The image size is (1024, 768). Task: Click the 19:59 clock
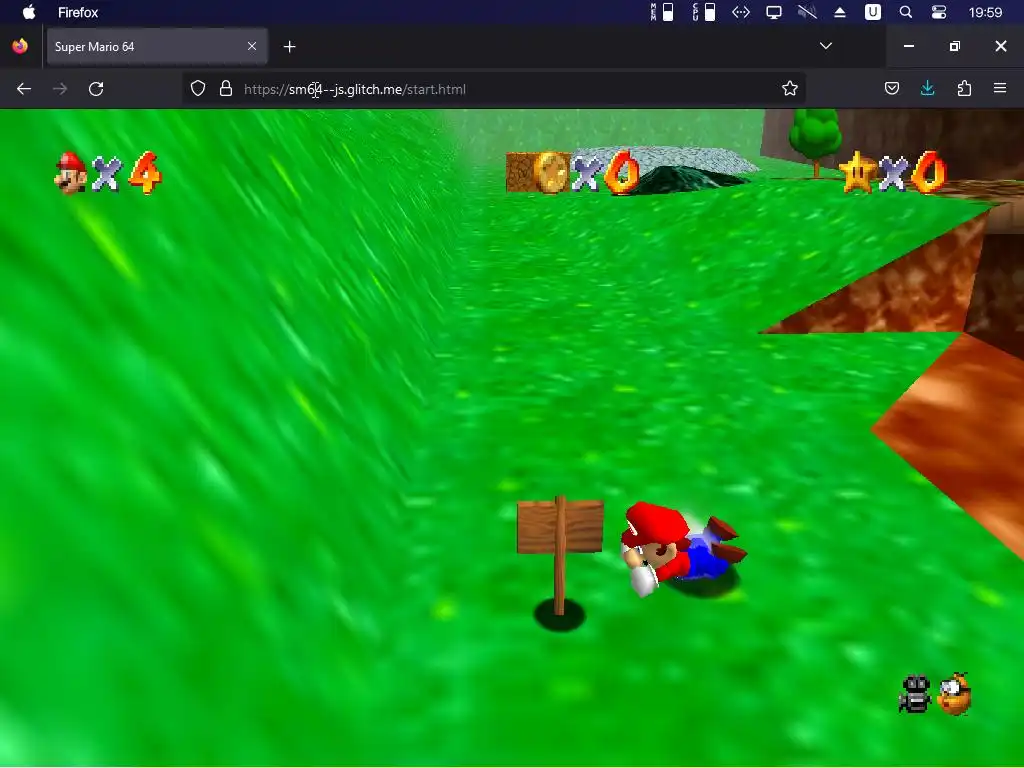985,12
